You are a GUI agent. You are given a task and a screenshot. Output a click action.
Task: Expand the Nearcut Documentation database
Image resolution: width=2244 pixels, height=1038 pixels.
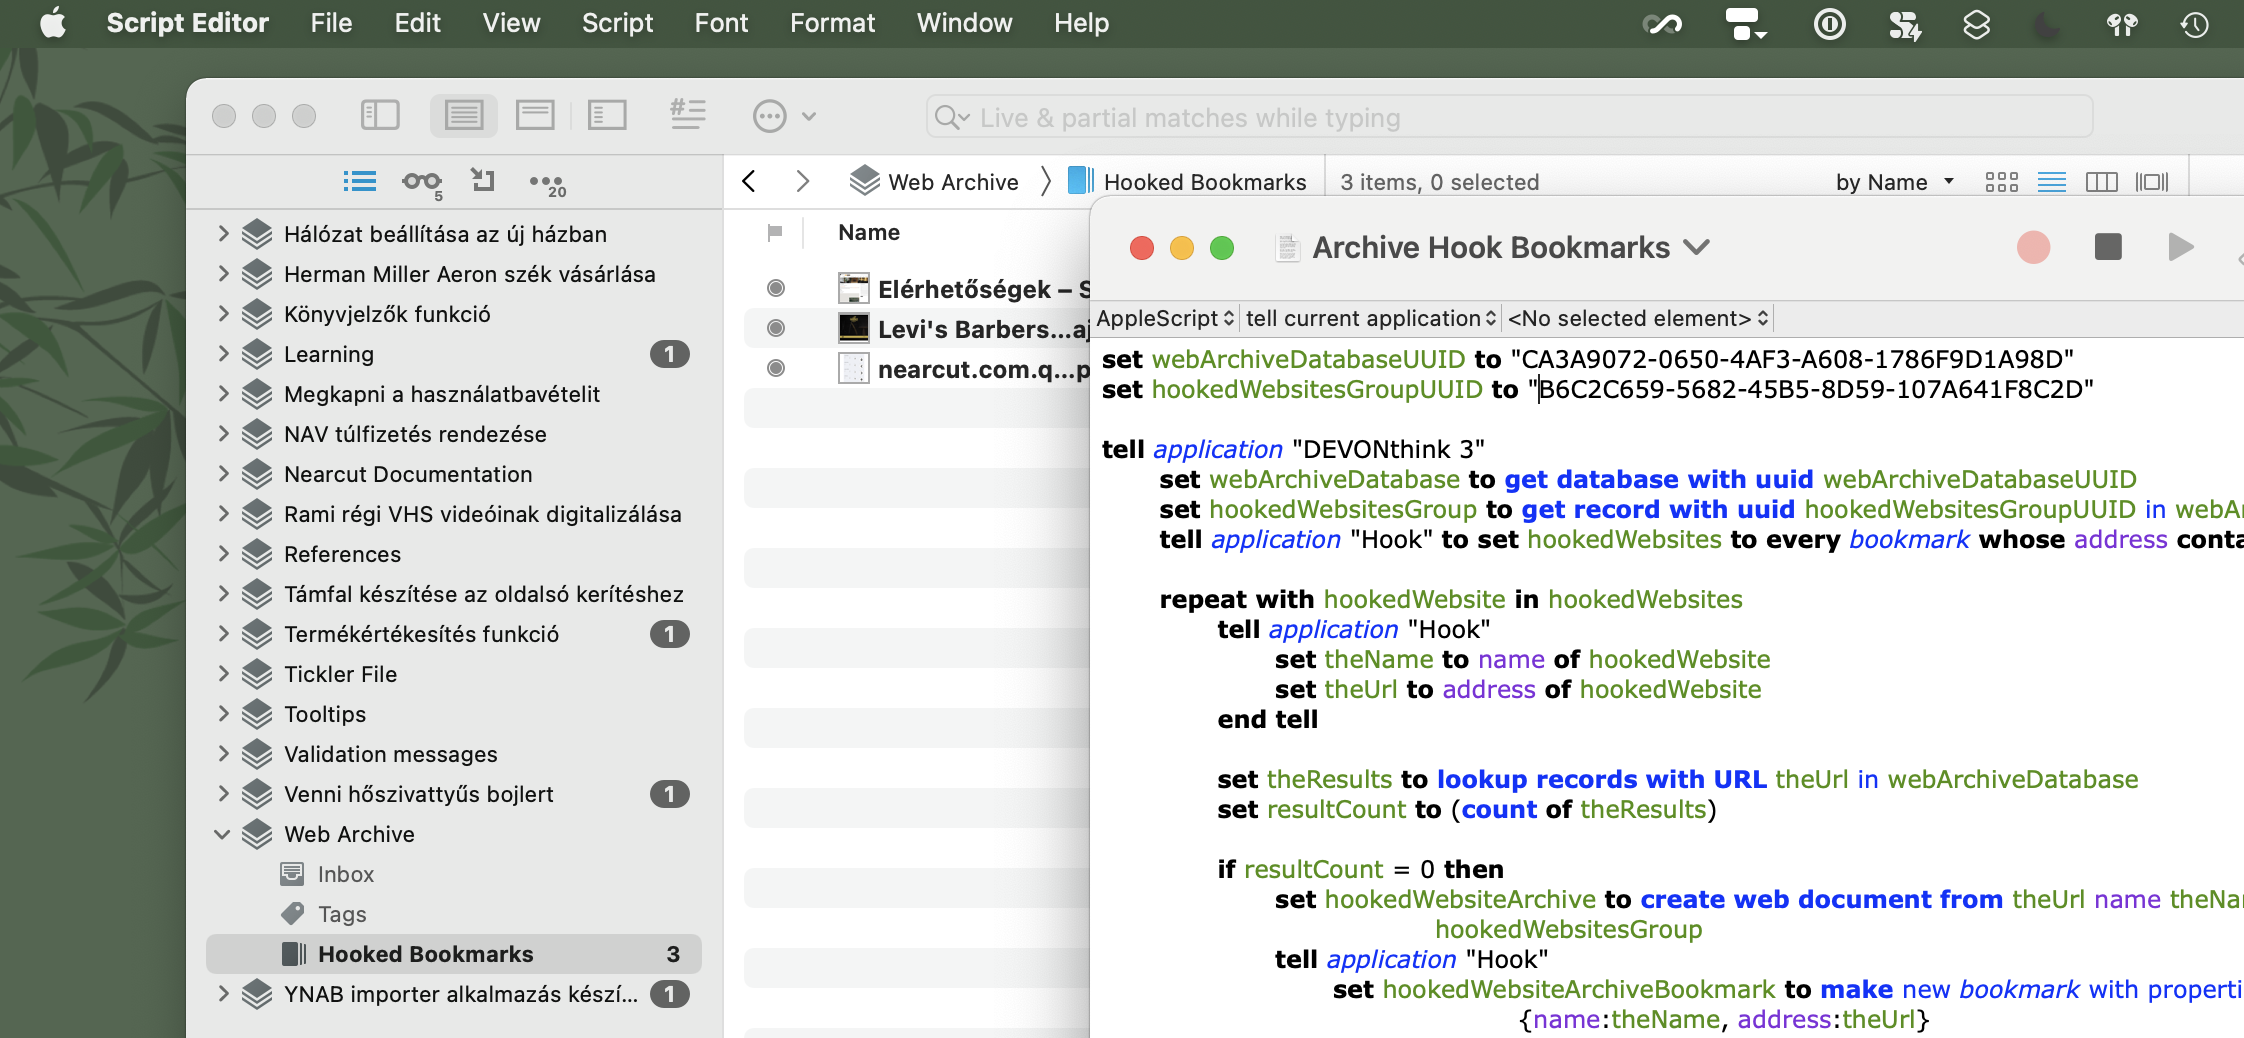point(223,474)
